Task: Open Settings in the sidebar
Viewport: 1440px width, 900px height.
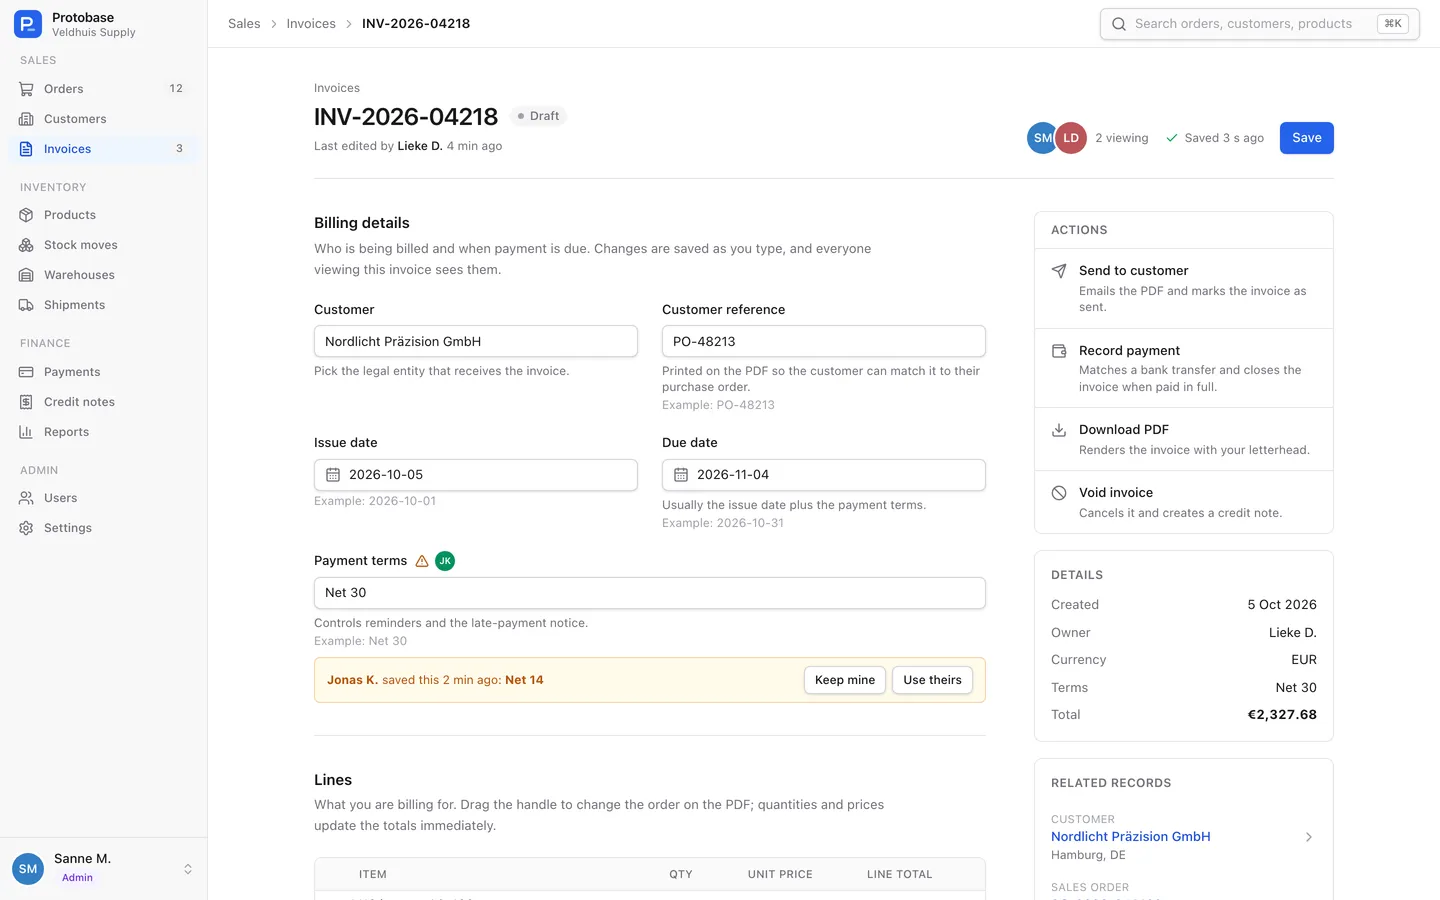Action: coord(104,528)
